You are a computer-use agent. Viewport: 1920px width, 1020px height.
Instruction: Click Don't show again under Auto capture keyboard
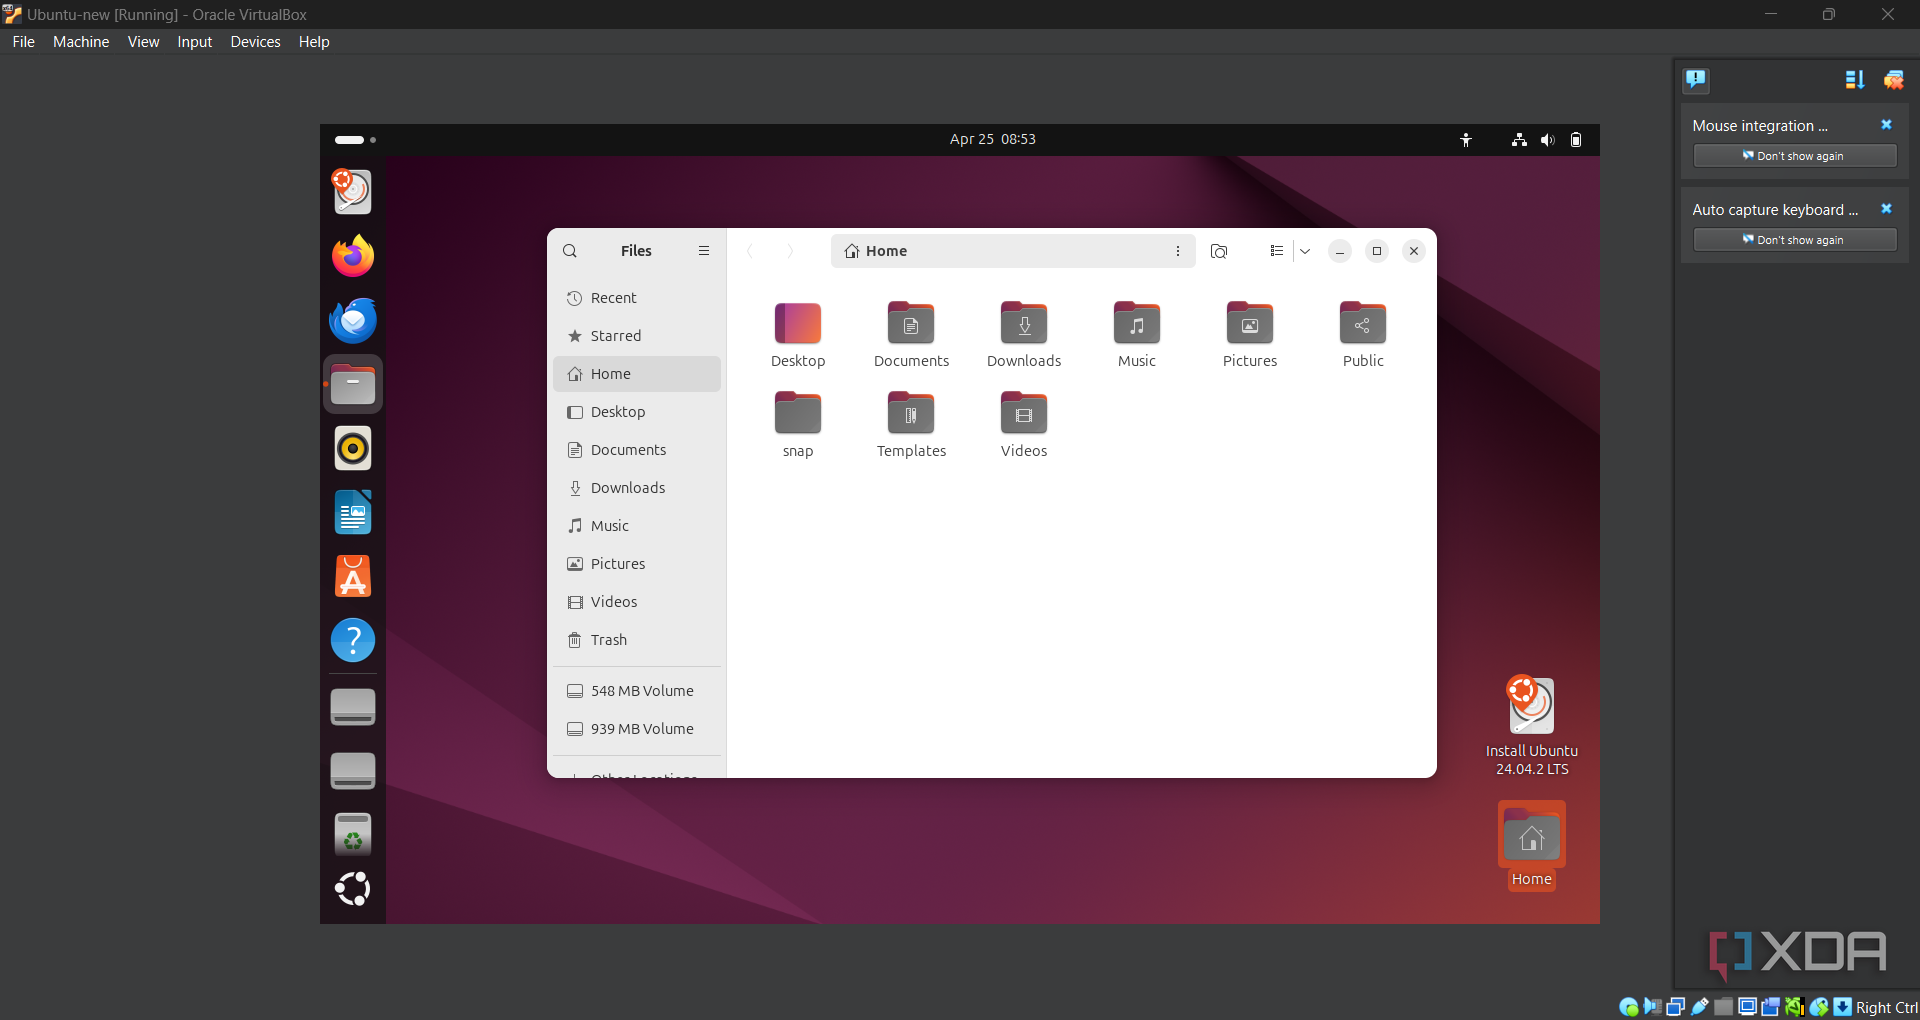(x=1795, y=240)
